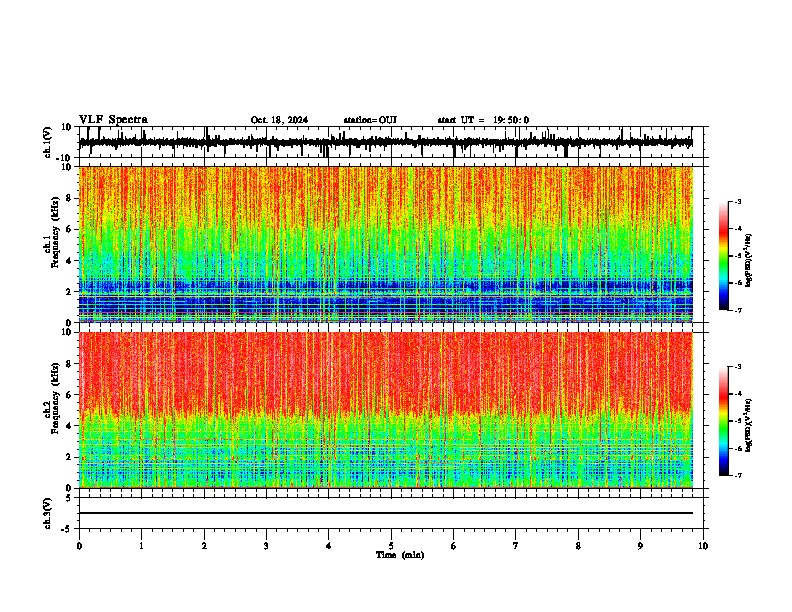Select the "start UT = 19:50:0" text

(x=483, y=120)
